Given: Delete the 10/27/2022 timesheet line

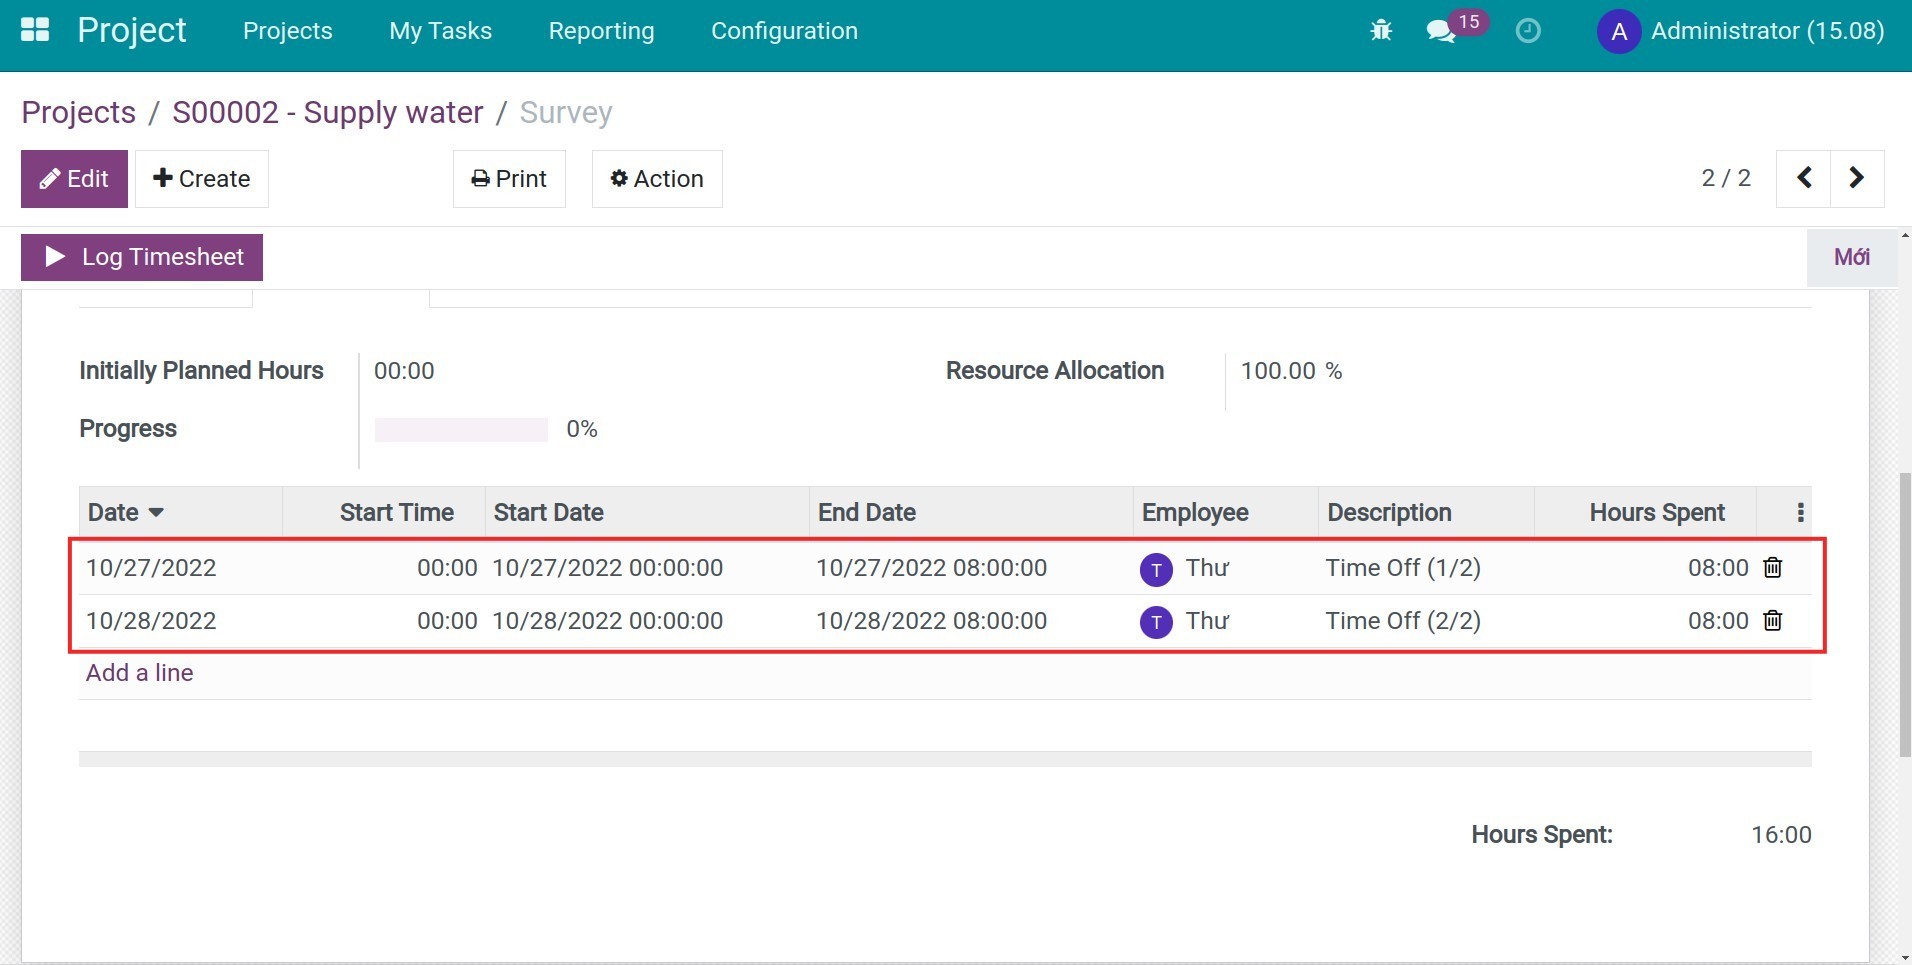Looking at the screenshot, I should click(x=1772, y=567).
